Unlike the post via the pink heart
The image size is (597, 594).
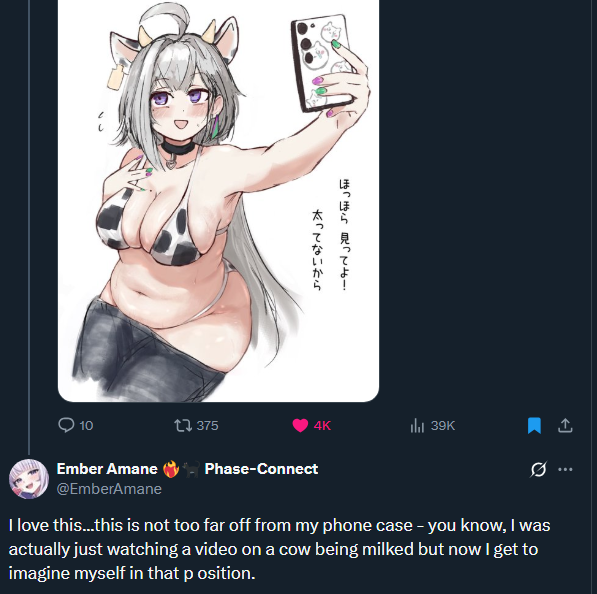(300, 425)
